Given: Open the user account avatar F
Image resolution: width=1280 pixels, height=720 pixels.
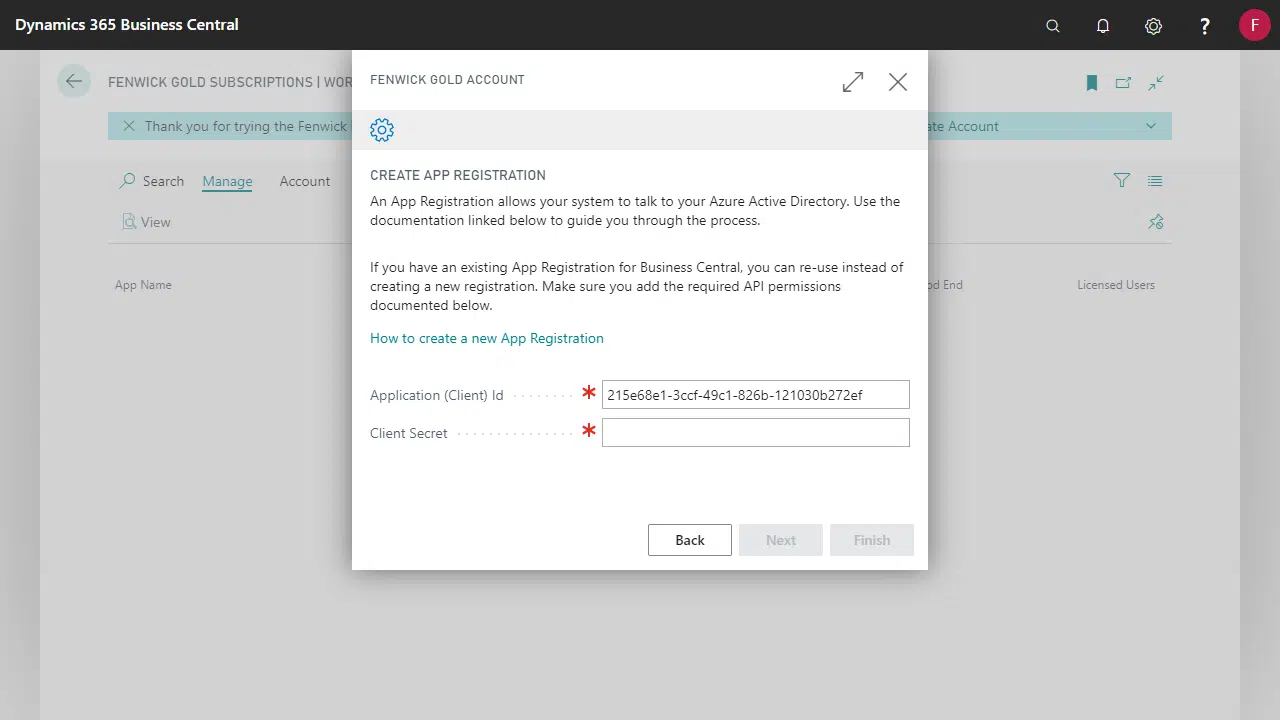Looking at the screenshot, I should (x=1254, y=25).
